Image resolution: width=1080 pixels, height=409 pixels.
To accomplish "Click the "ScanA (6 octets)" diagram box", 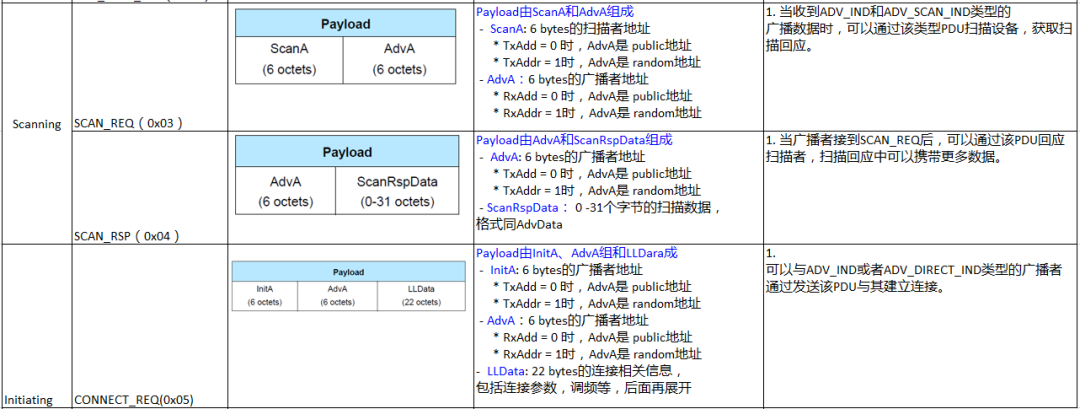I will point(289,60).
